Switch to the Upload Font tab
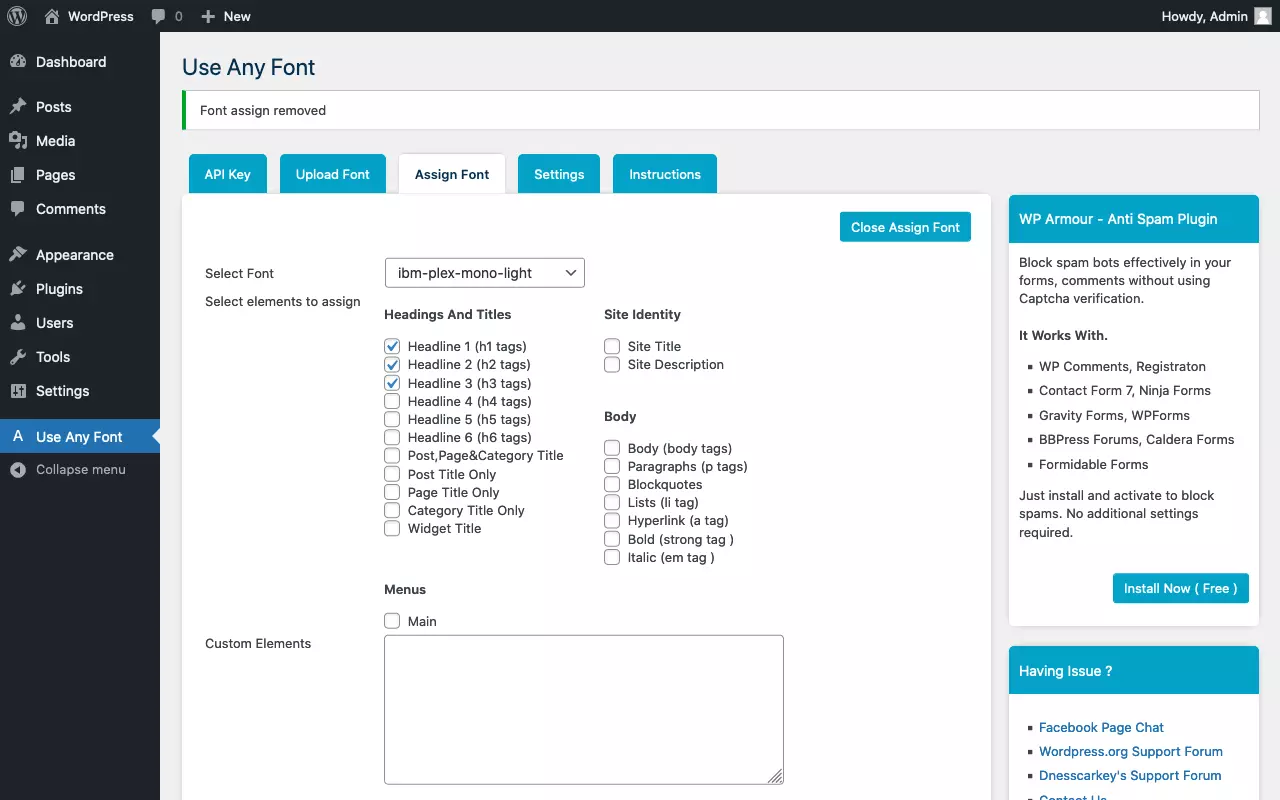This screenshot has width=1280, height=800. click(x=332, y=174)
